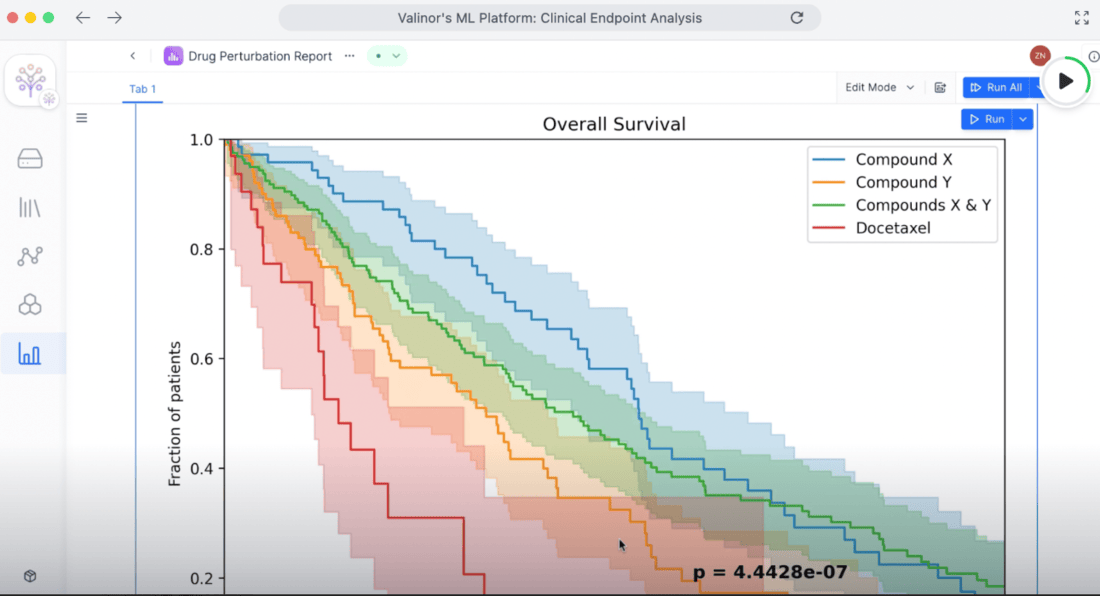Viewport: 1100px width, 596px height.
Task: Click the tree logo at top left
Action: [x=31, y=81]
